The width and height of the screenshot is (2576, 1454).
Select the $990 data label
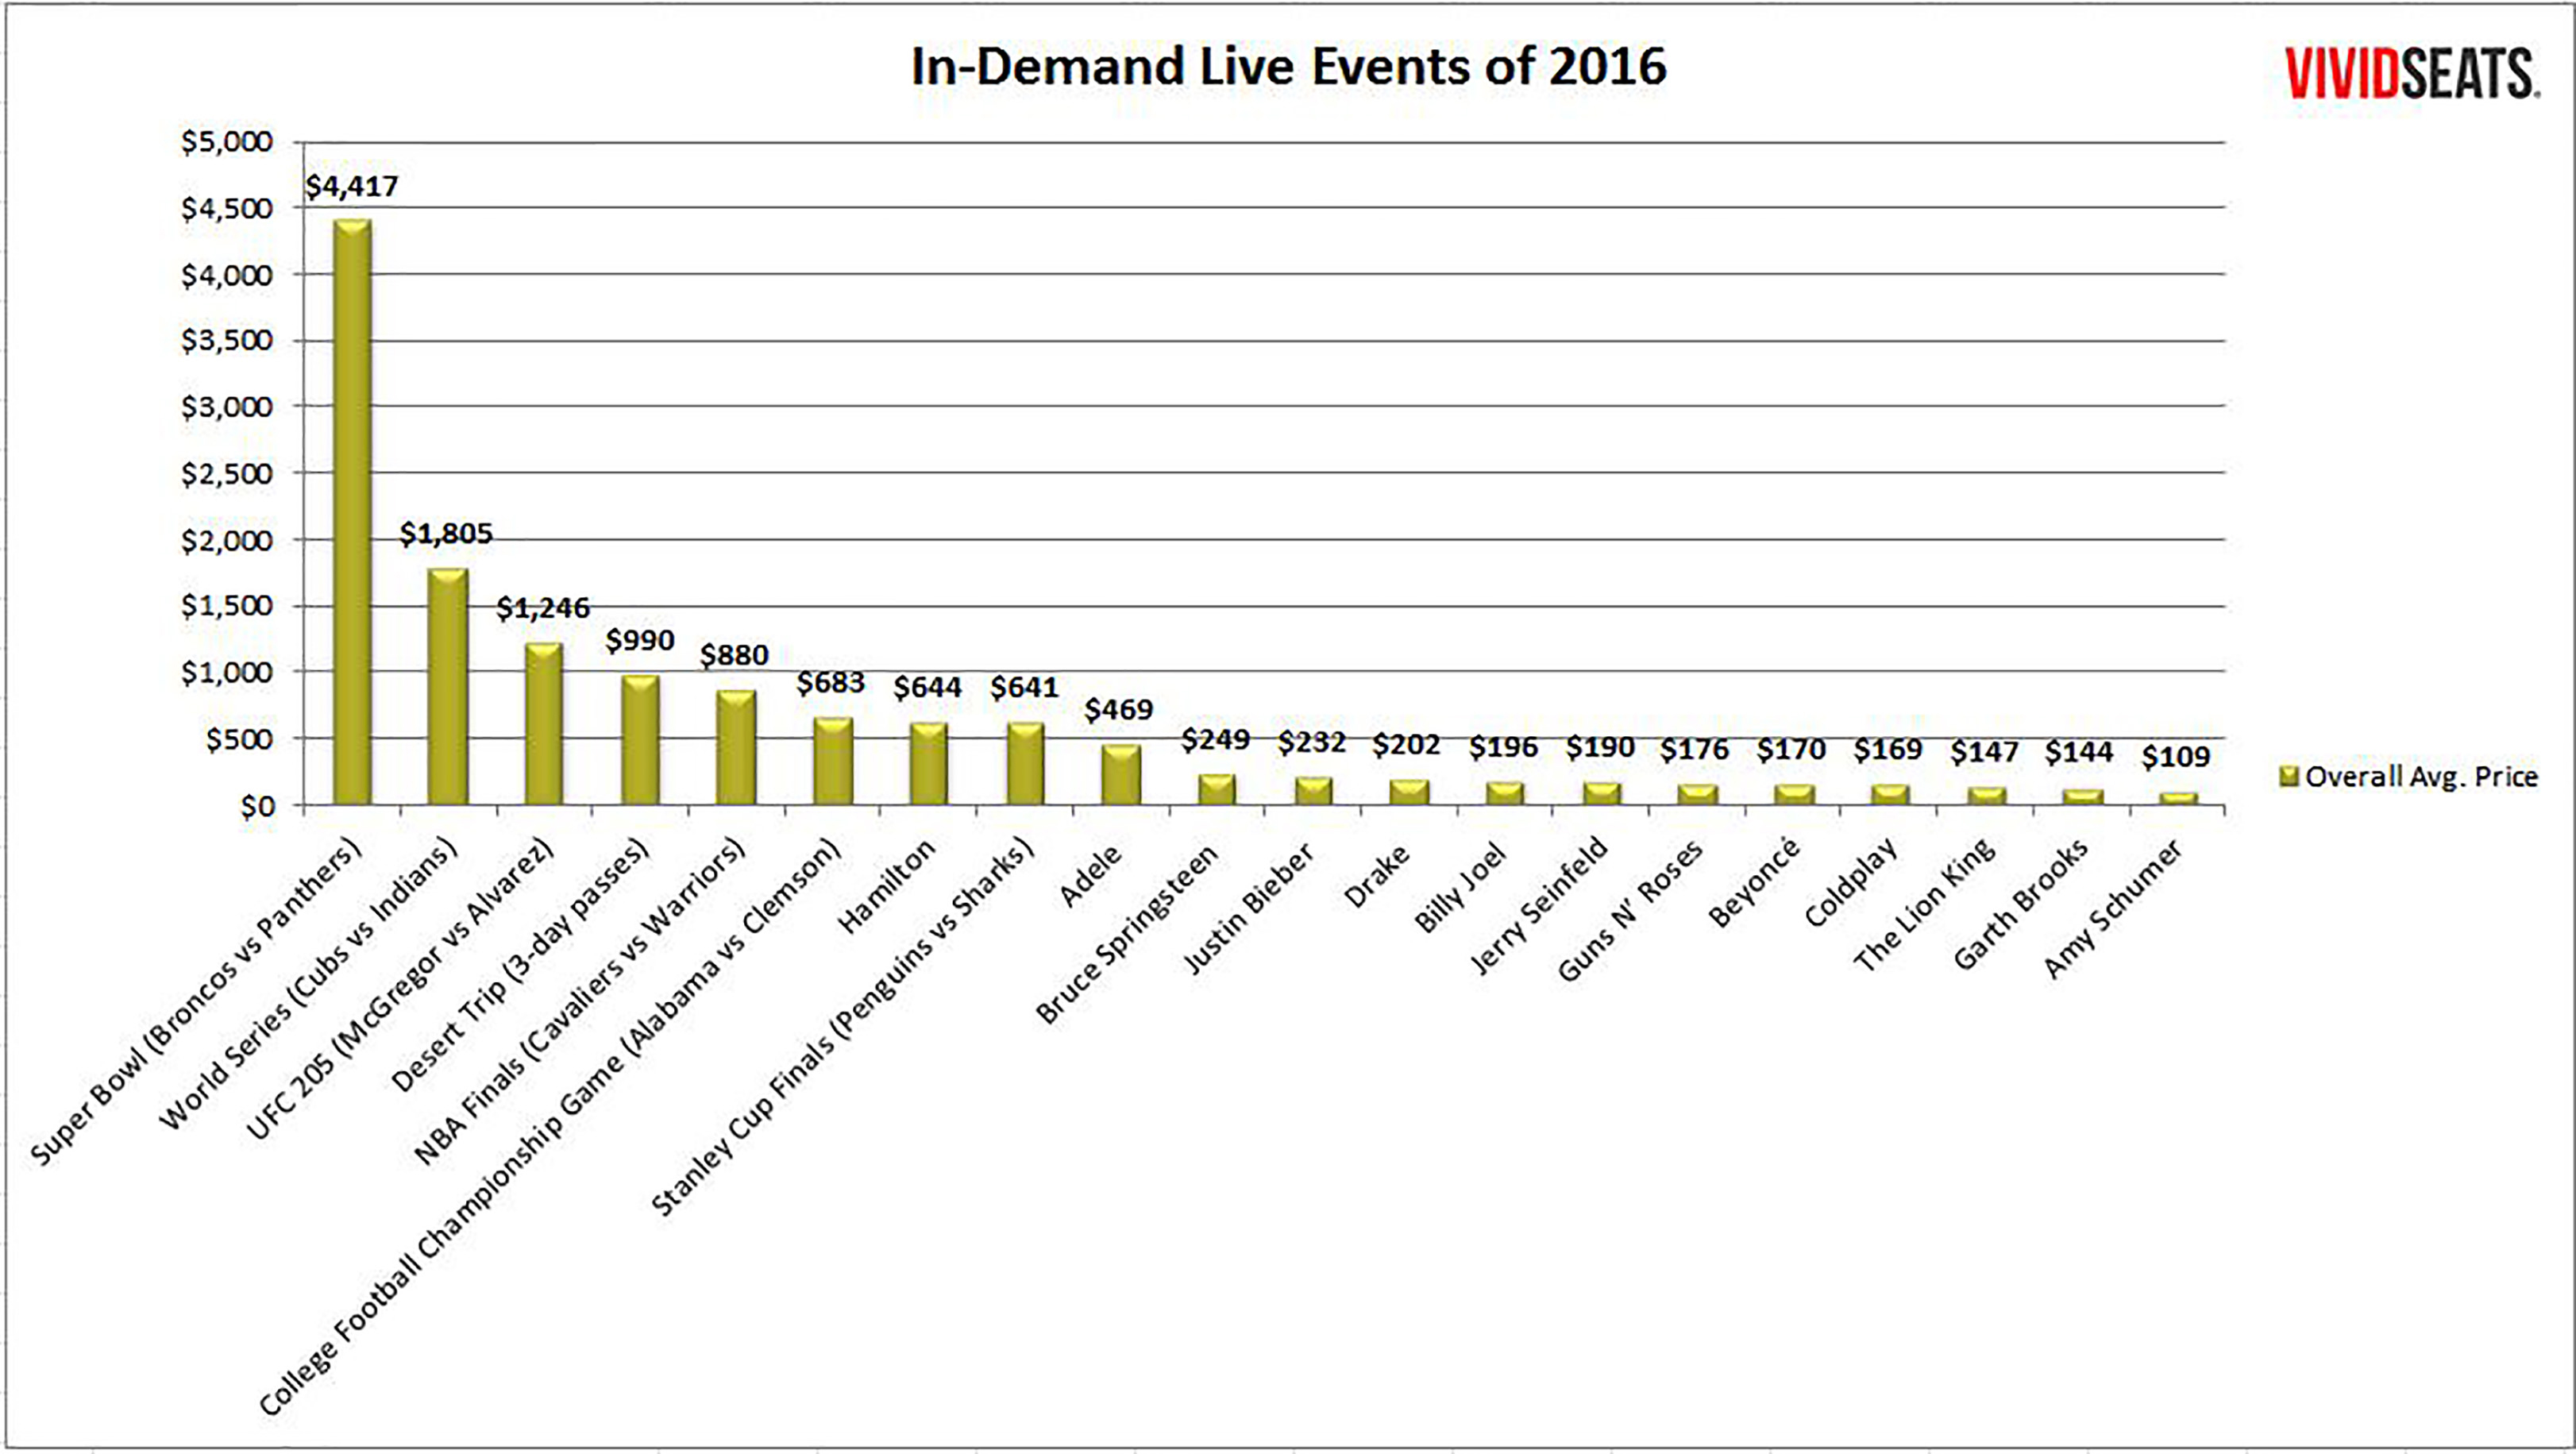click(640, 640)
